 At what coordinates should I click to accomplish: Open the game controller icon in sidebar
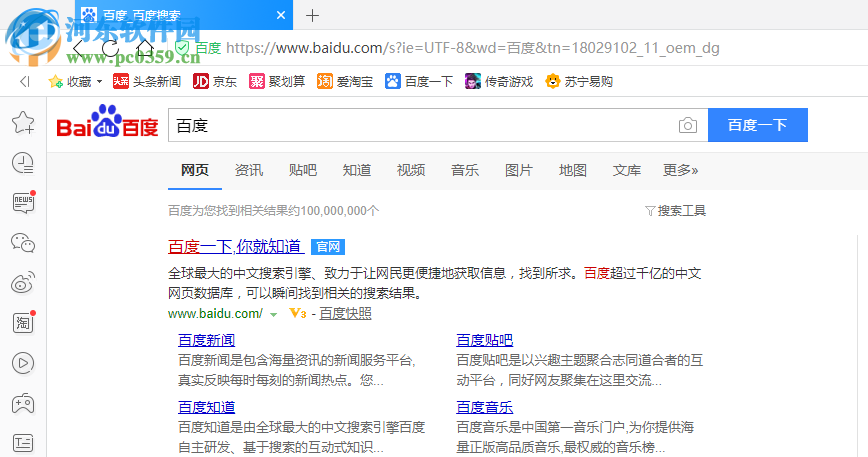(x=23, y=403)
